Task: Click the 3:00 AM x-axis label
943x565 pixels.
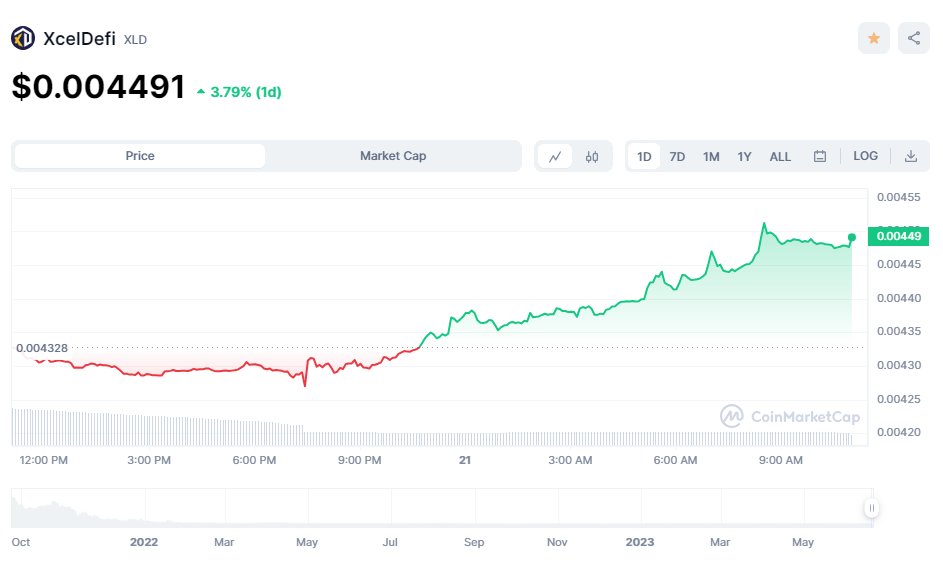Action: click(570, 460)
